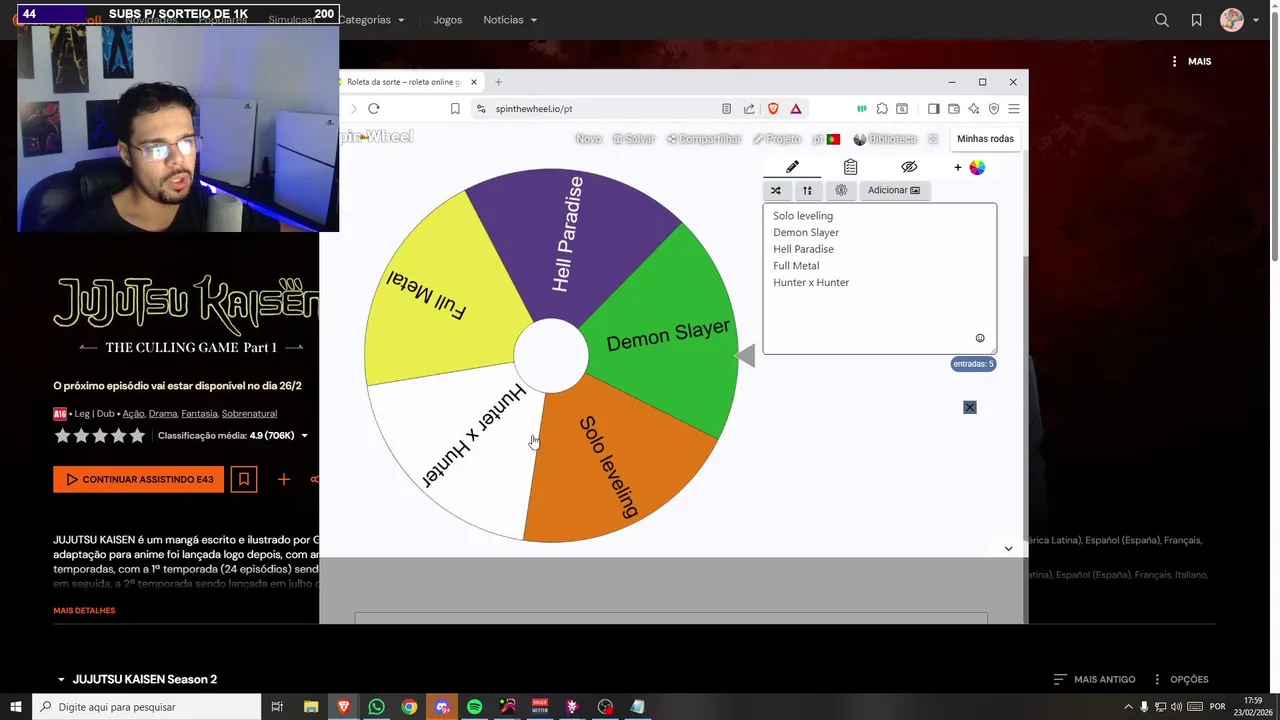This screenshot has width=1280, height=720.
Task: Click Adicionar image button
Action: tap(894, 190)
